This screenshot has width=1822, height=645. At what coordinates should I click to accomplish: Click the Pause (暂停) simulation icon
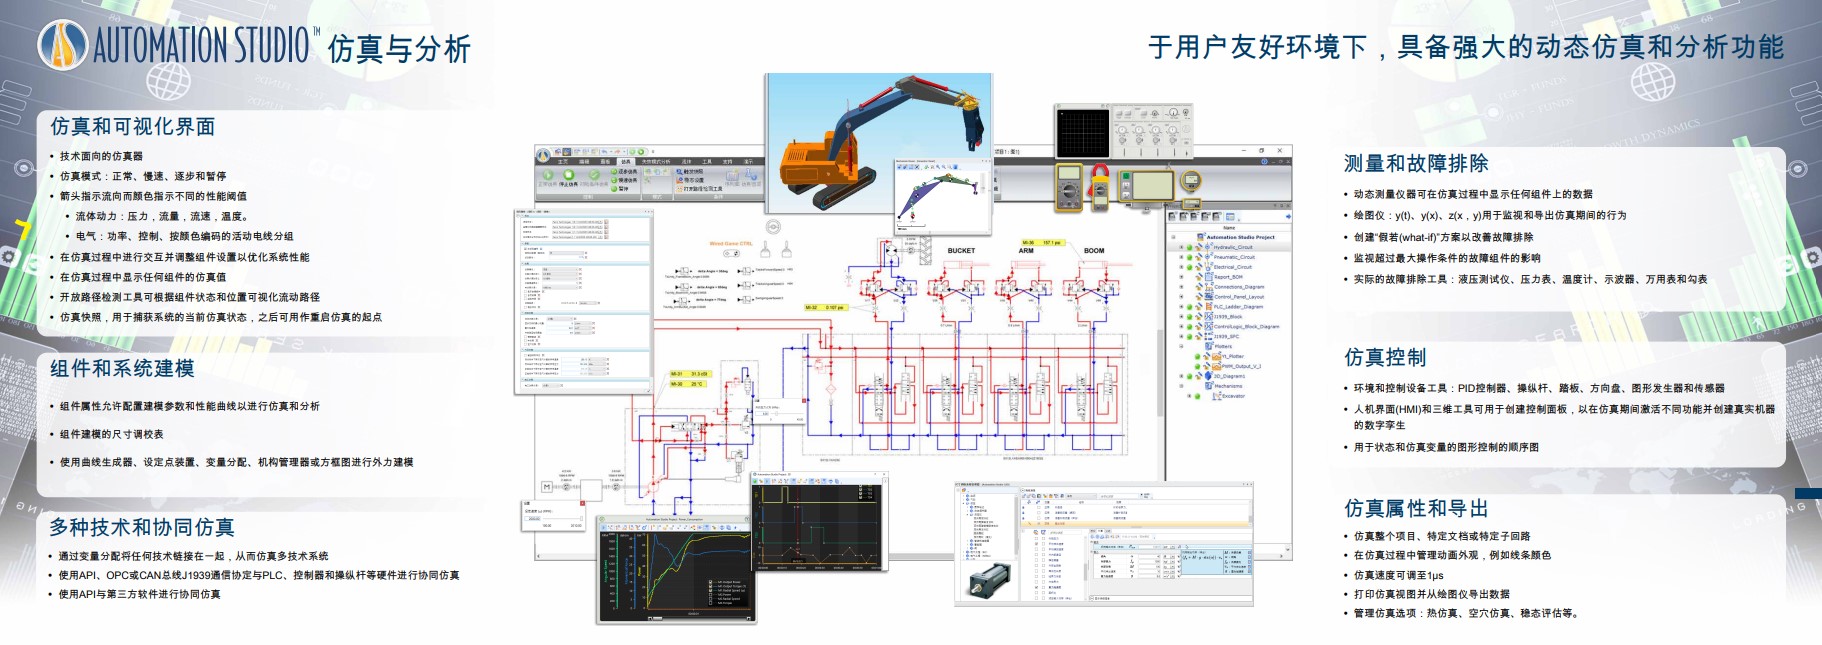614,189
